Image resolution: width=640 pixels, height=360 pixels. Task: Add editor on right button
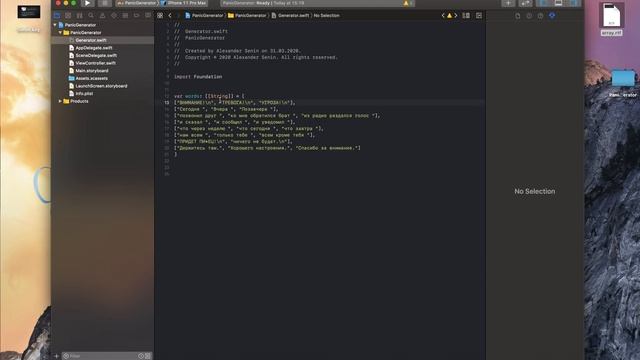coord(479,16)
